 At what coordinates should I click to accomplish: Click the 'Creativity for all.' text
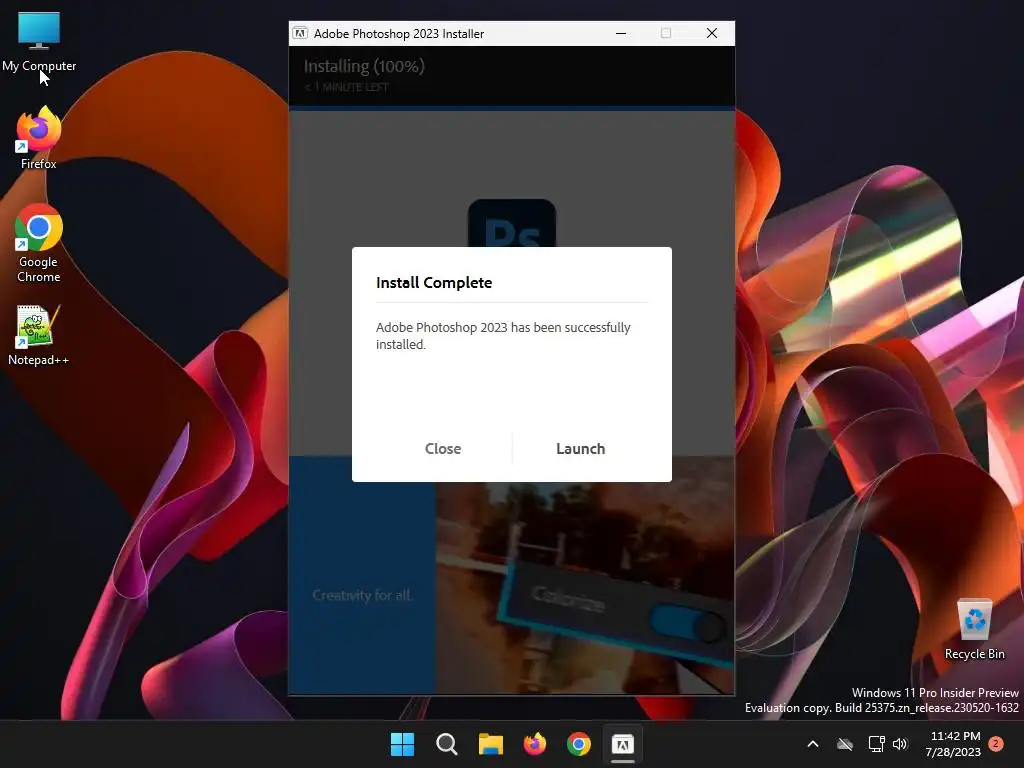[x=362, y=595]
